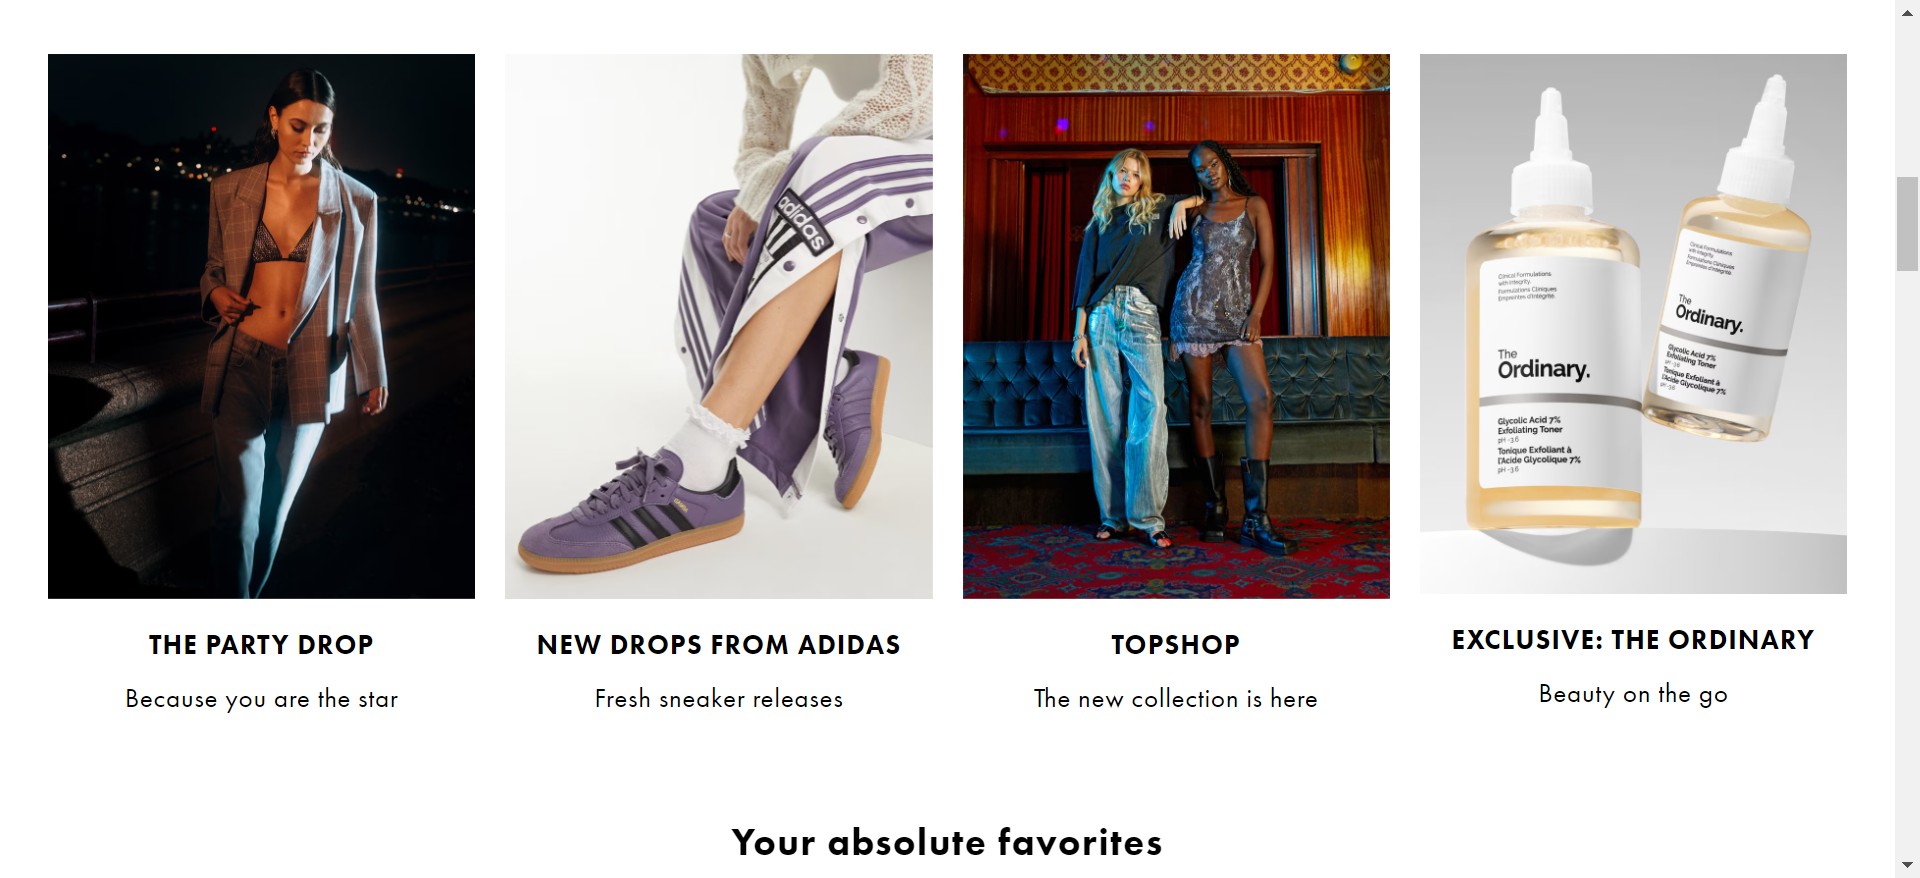Open the purple Adidas sneakers image
The width and height of the screenshot is (1920, 878).
click(718, 326)
